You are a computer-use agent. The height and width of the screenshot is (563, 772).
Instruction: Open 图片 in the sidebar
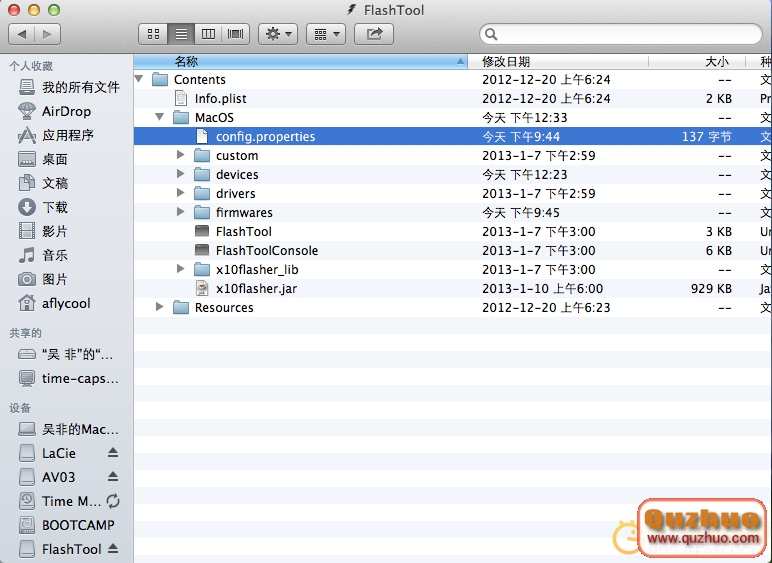coord(43,280)
